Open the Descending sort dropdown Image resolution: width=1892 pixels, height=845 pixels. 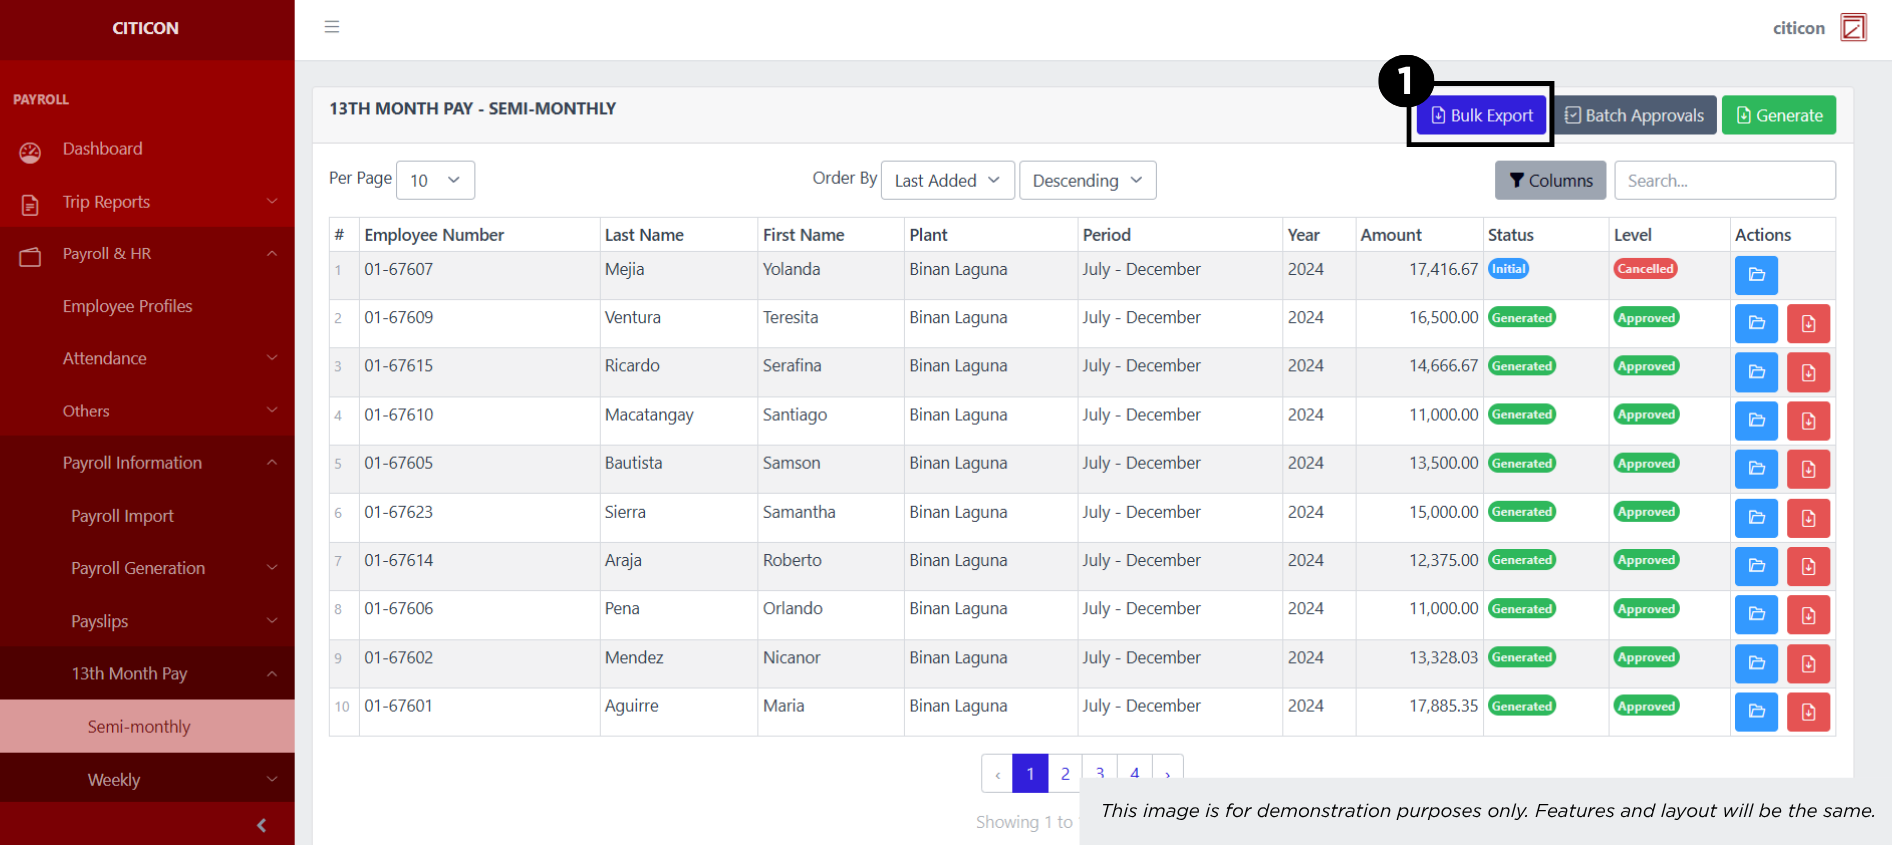pyautogui.click(x=1087, y=180)
